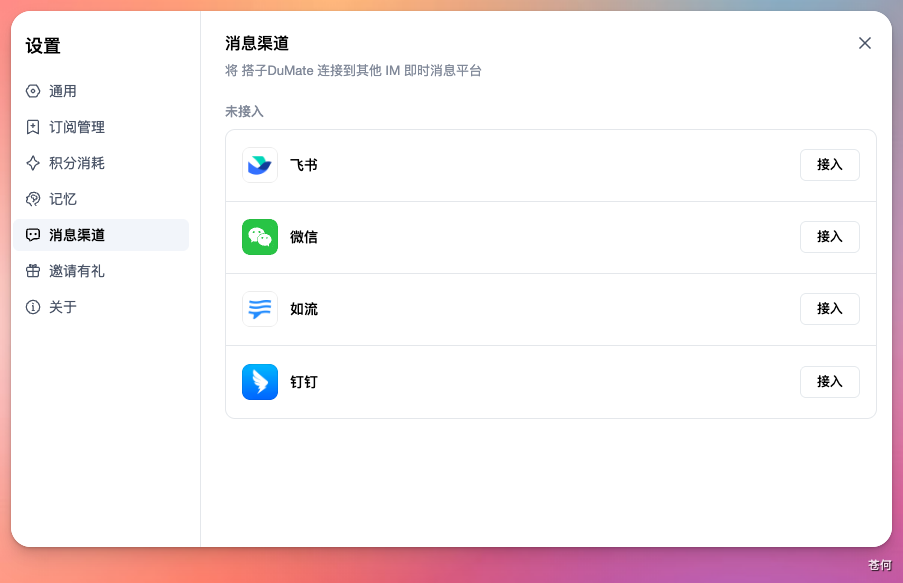Go to 积分消耗 section
Viewport: 903px width, 583px height.
(x=101, y=163)
